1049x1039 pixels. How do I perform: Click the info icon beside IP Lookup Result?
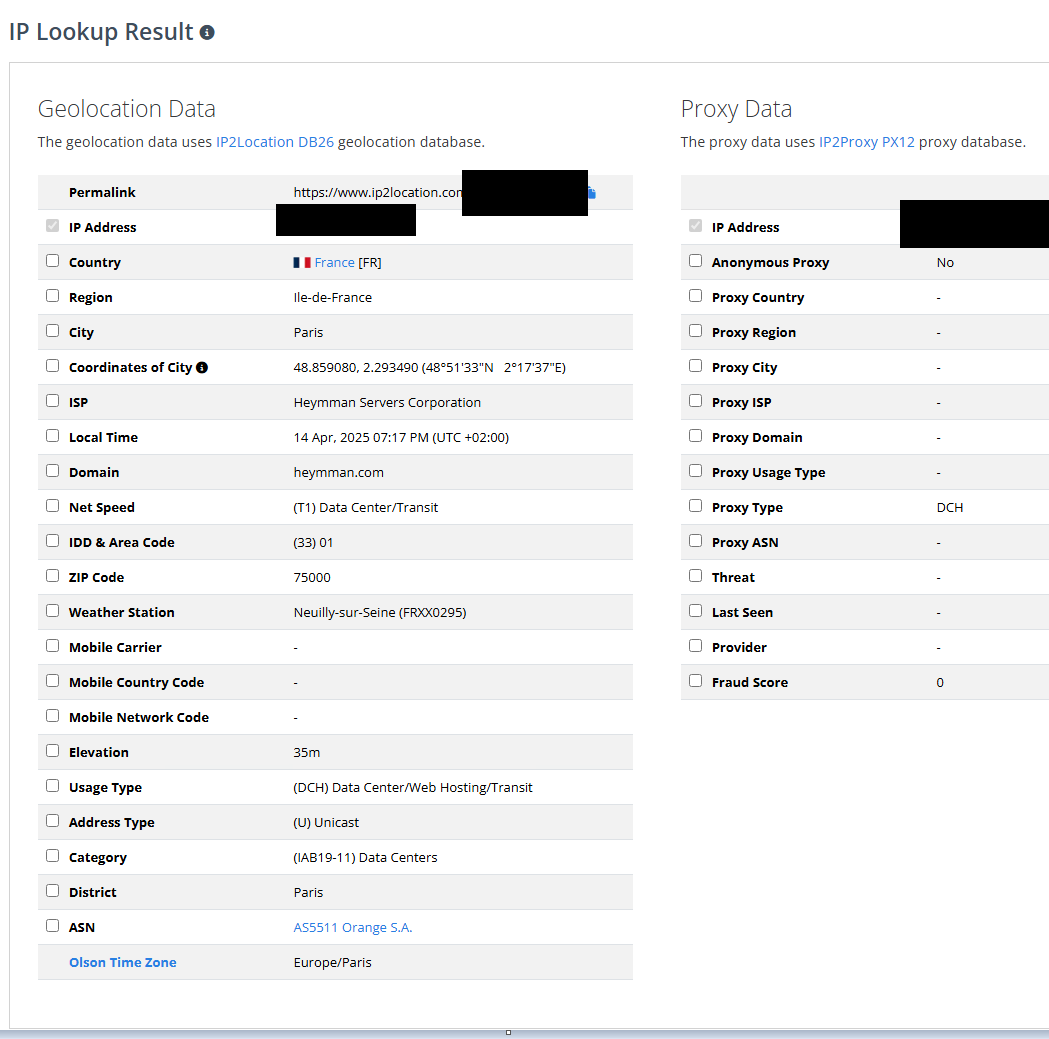[207, 33]
